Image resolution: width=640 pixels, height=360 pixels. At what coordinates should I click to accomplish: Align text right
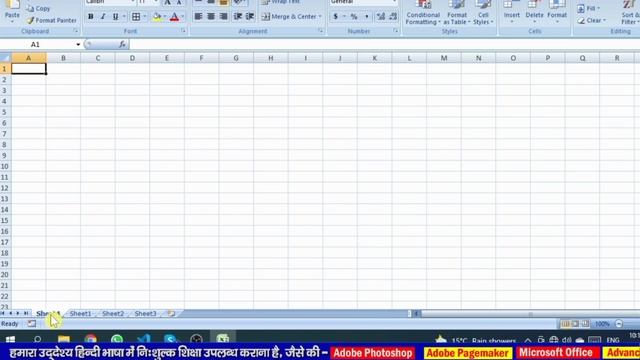223,16
